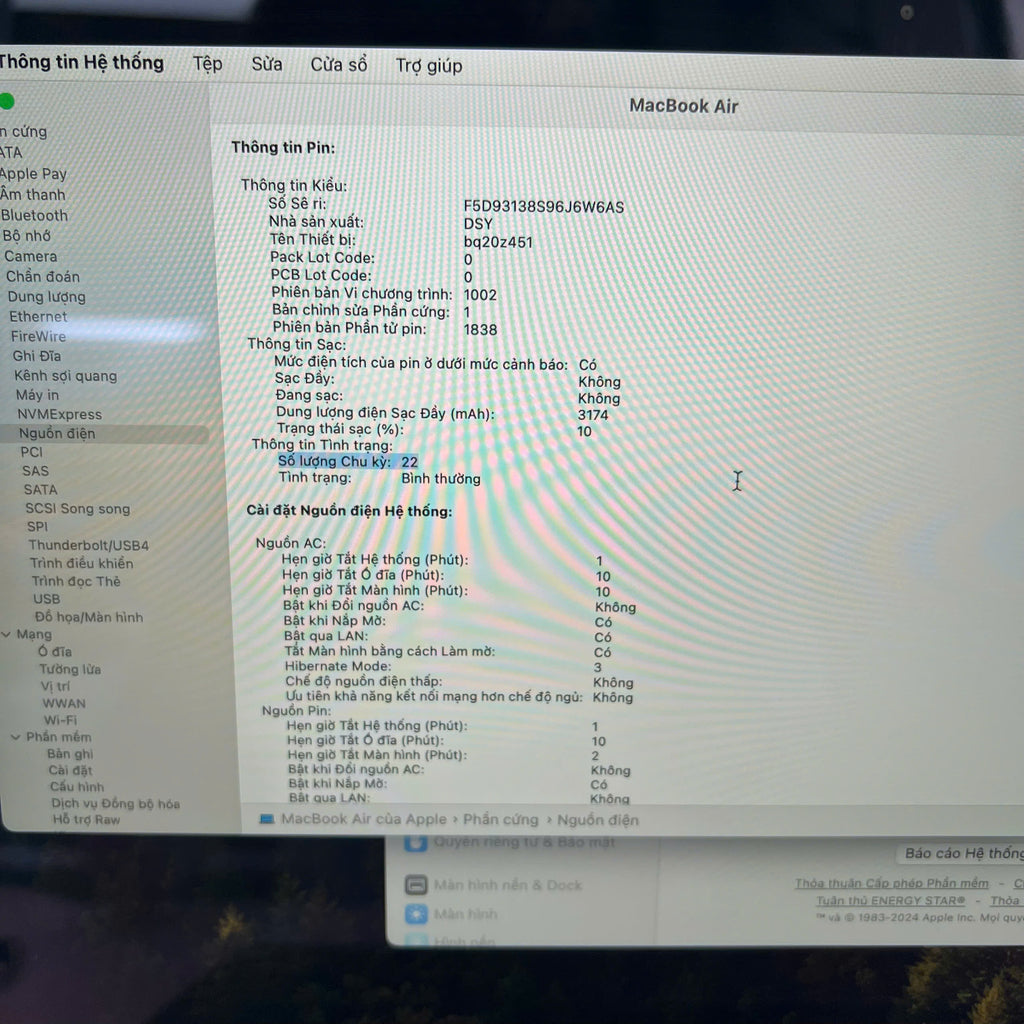Image resolution: width=1024 pixels, height=1024 pixels.
Task: Click serial number F5D93138S96J6W6AS
Action: [x=544, y=207]
